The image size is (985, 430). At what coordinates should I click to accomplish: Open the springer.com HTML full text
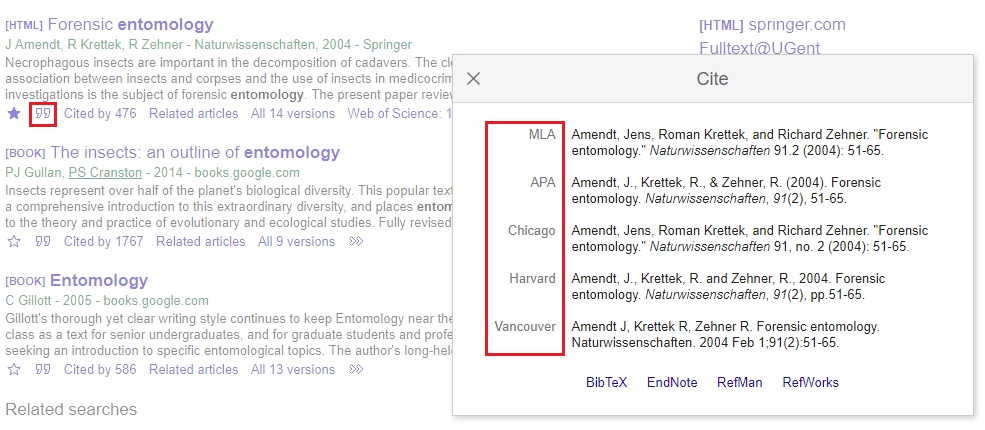(772, 25)
